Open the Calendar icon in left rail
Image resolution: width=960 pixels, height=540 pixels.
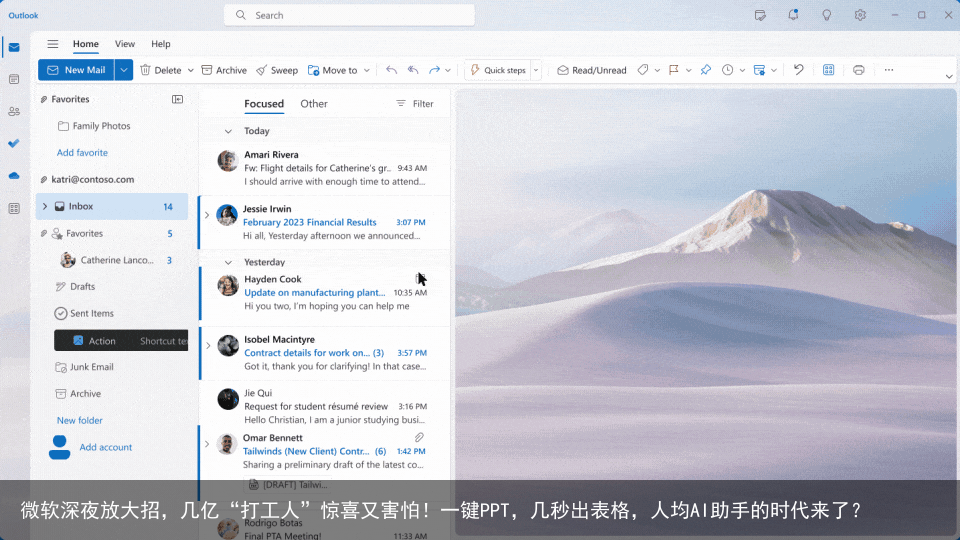pyautogui.click(x=14, y=79)
